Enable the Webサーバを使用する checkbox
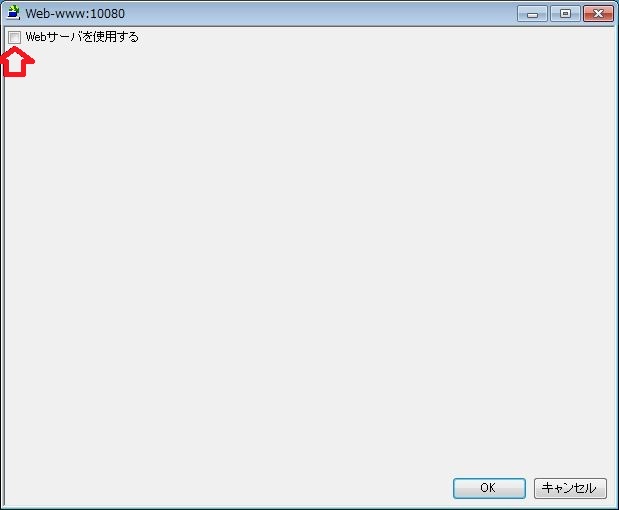 pos(15,38)
